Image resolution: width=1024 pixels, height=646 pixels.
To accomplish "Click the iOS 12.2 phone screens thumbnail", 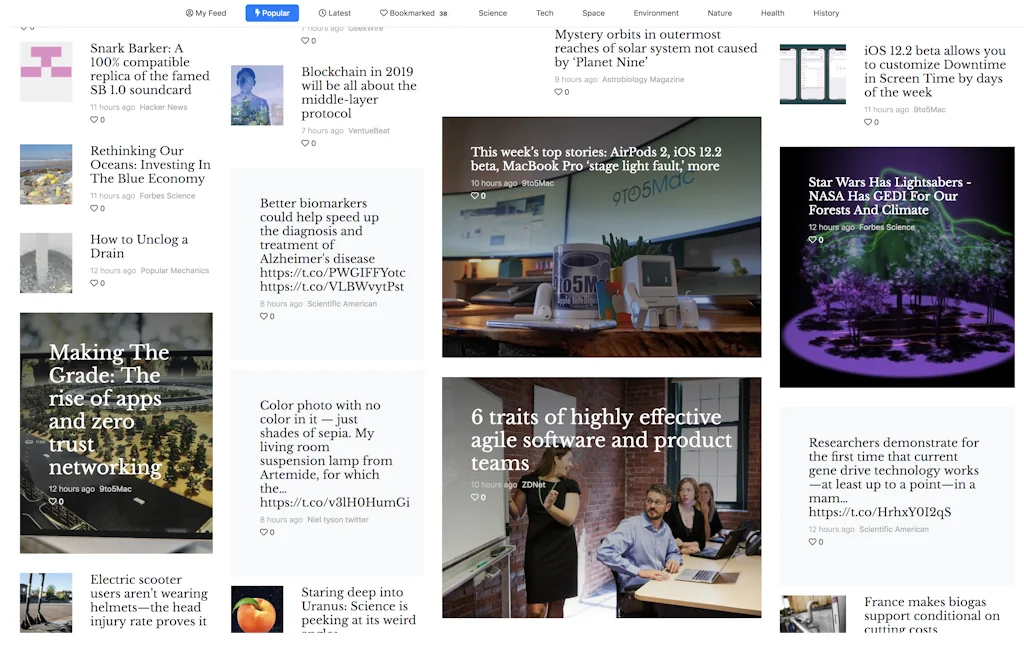I will click(x=812, y=74).
